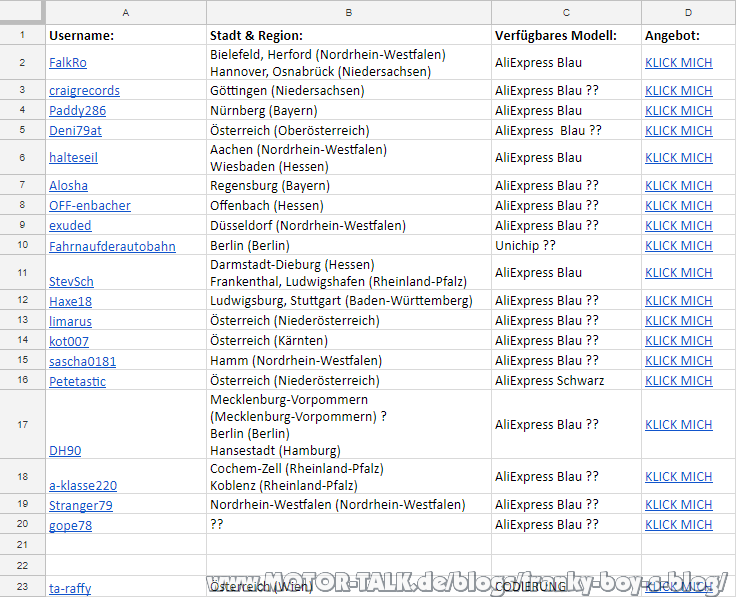This screenshot has width=736, height=597.
Task: Open the exuded username link
Action: (x=70, y=226)
